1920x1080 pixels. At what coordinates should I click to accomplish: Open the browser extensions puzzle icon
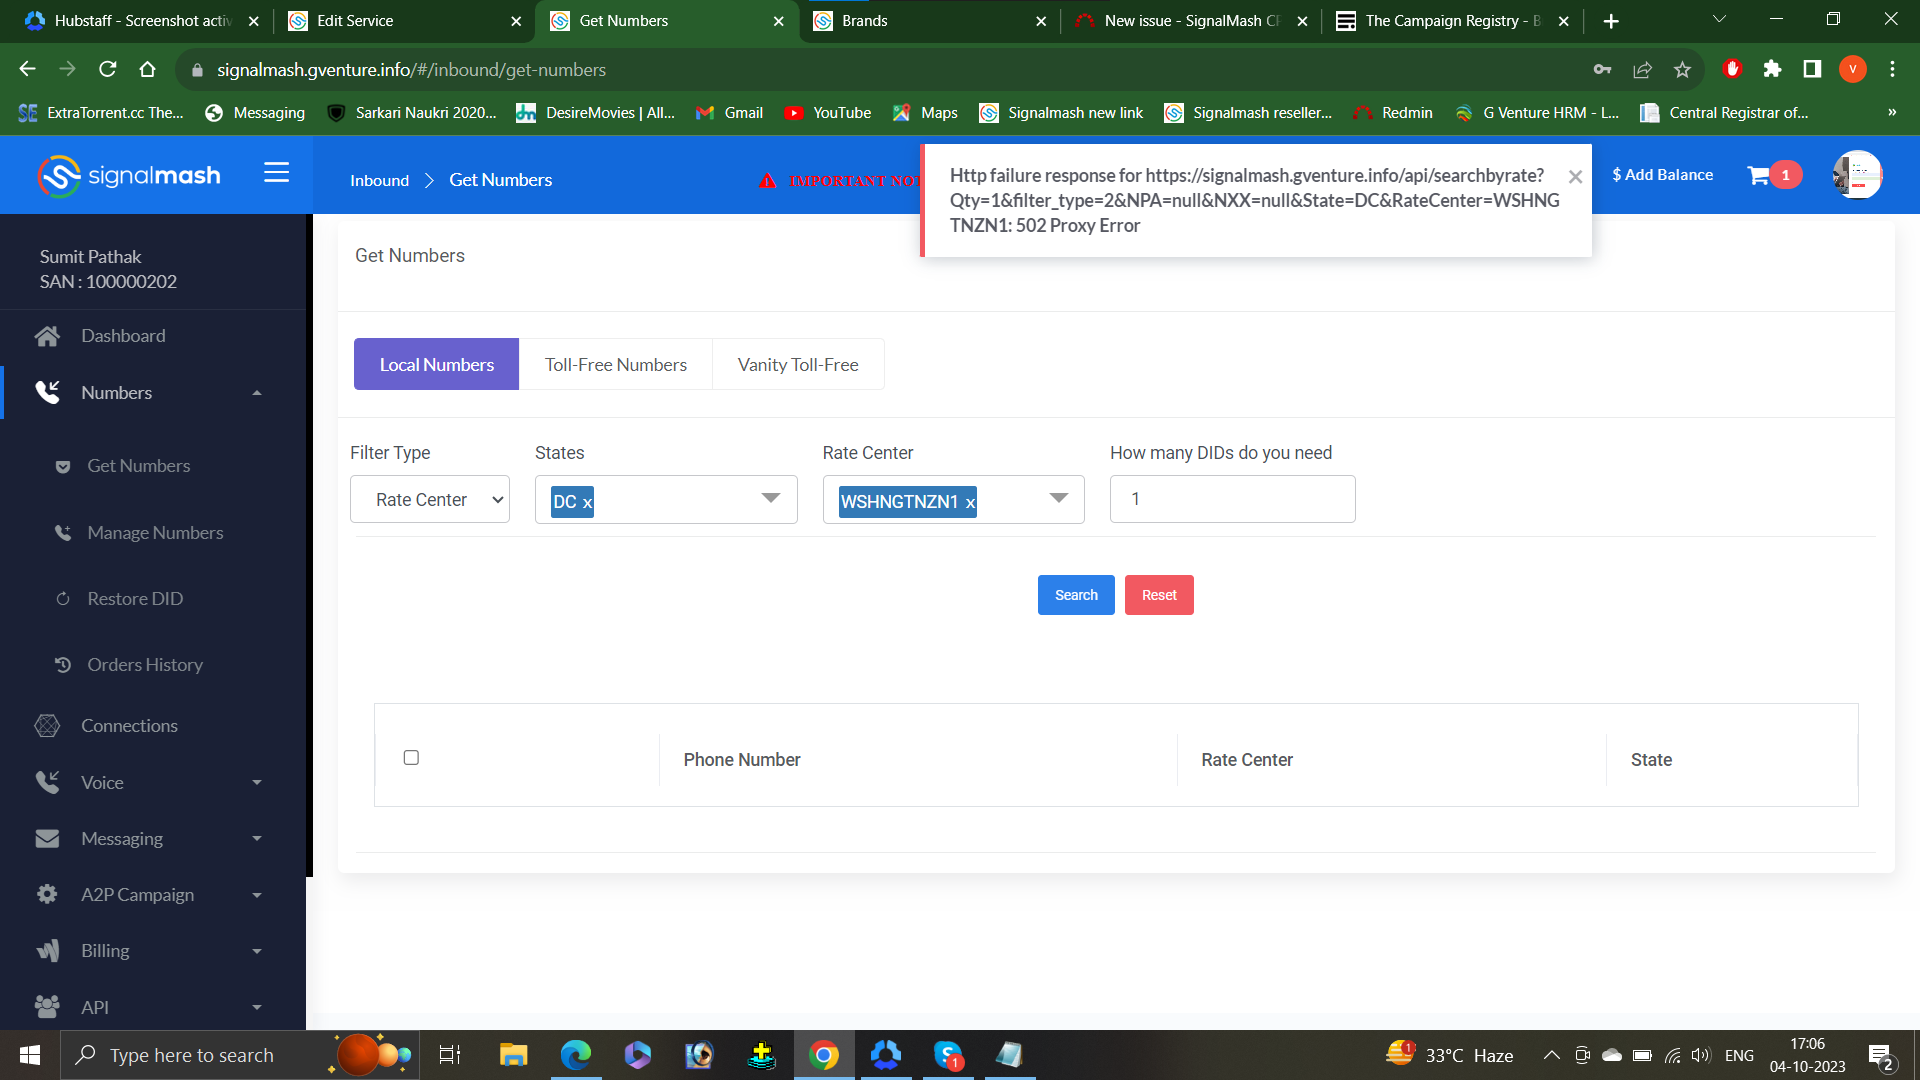(x=1772, y=69)
